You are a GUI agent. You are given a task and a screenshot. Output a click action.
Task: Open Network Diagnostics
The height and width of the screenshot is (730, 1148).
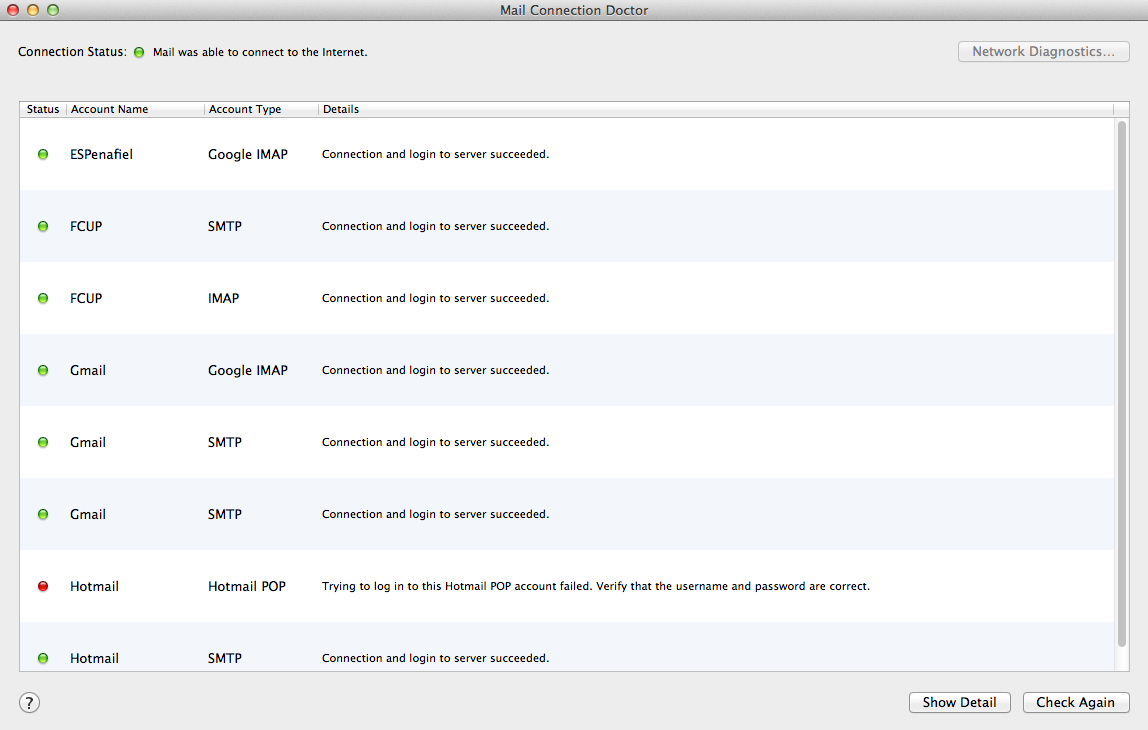click(x=1043, y=51)
